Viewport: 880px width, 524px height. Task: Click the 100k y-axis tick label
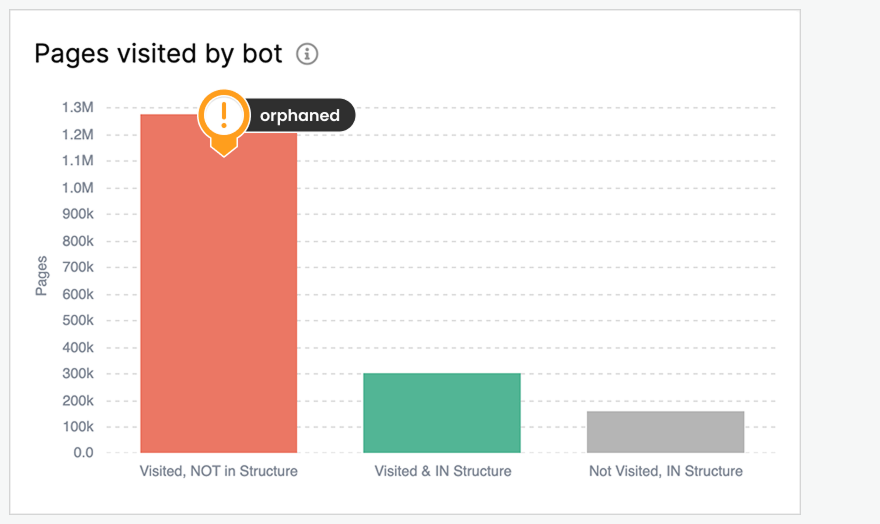click(x=78, y=427)
